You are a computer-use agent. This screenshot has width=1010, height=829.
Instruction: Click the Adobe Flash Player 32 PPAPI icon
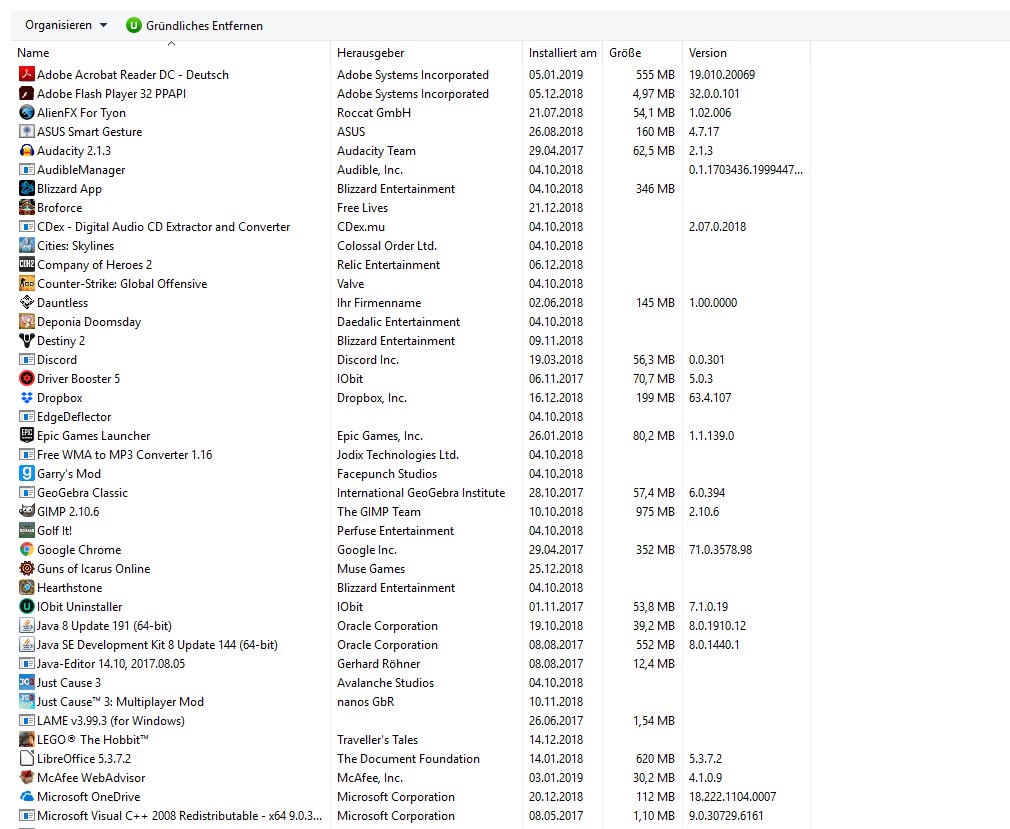tap(26, 93)
